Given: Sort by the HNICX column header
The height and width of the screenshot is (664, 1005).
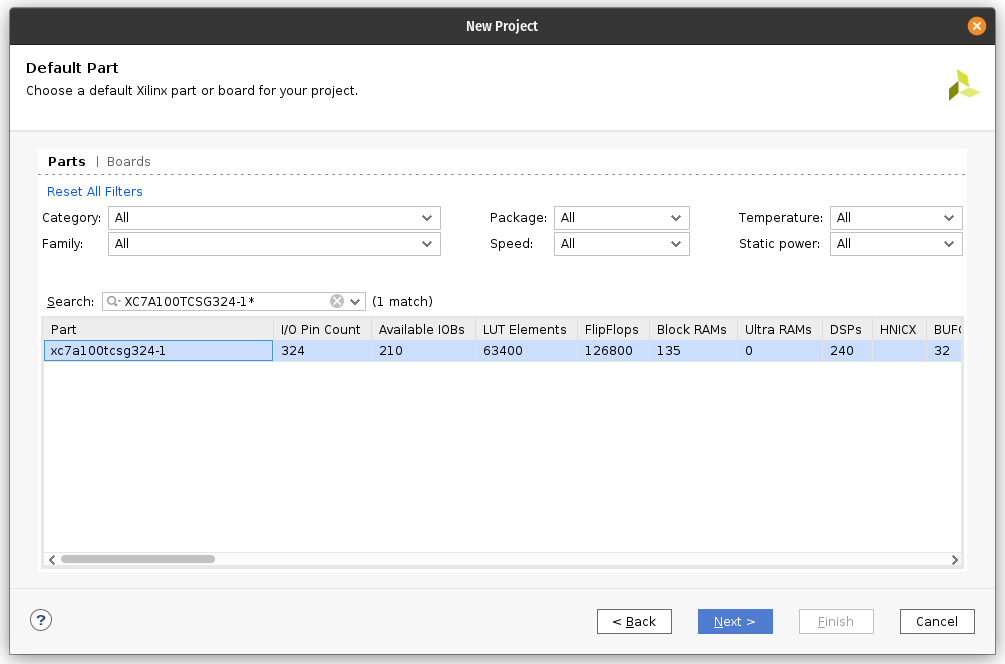Looking at the screenshot, I should point(899,329).
